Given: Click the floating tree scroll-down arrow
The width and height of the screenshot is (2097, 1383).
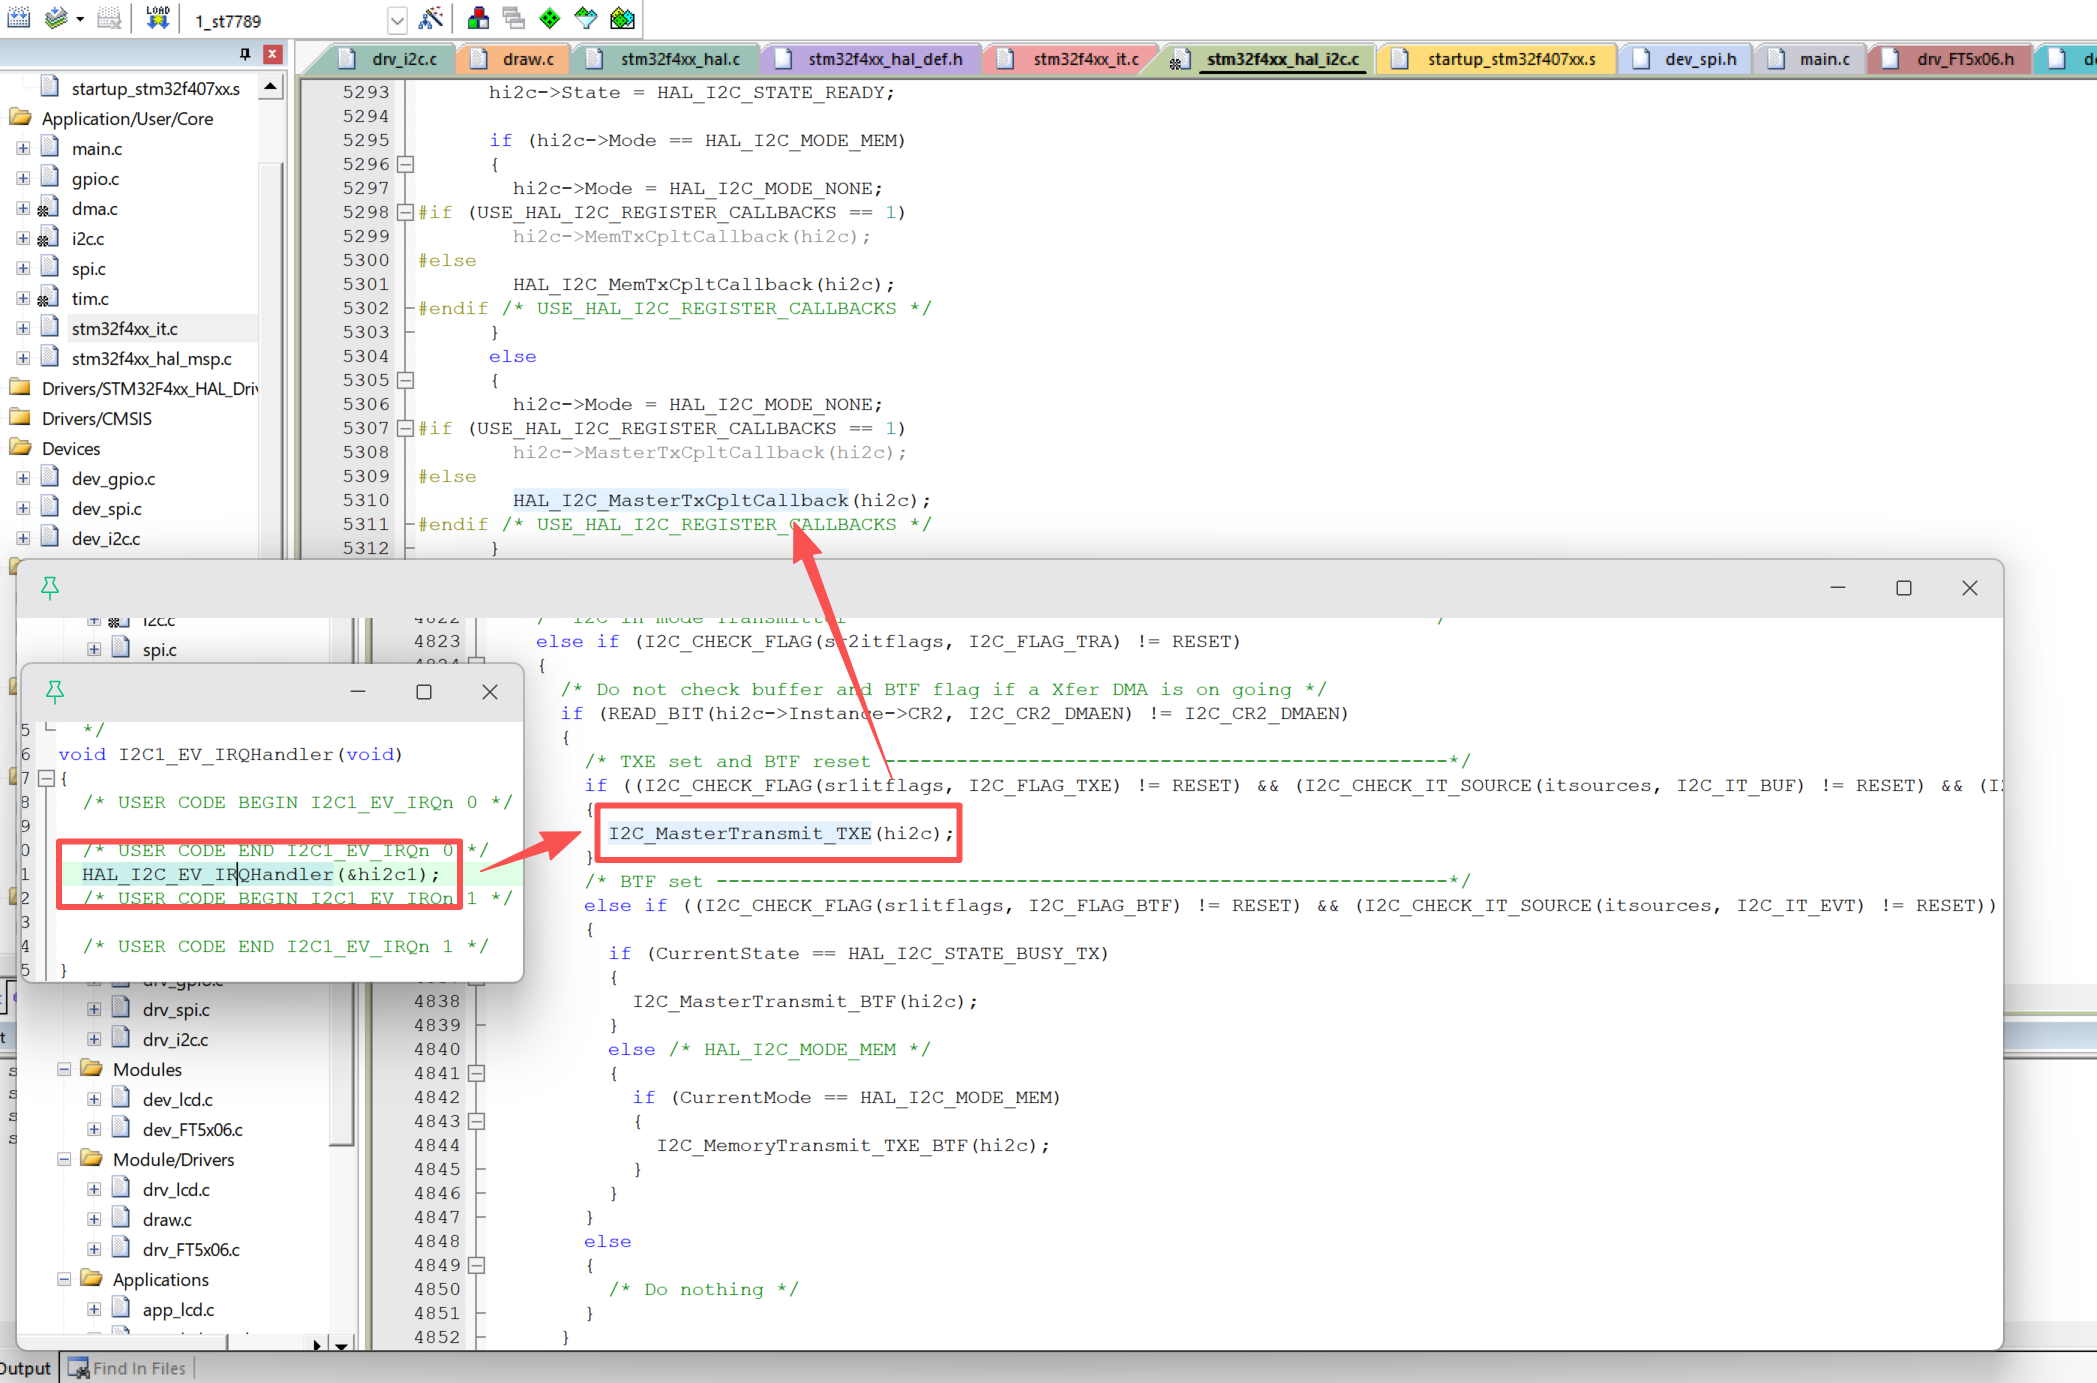Looking at the screenshot, I should tap(341, 1345).
